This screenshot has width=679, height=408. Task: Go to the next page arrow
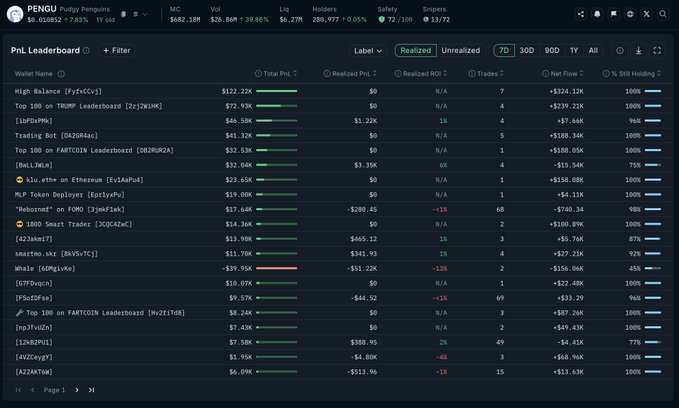pyautogui.click(x=77, y=390)
